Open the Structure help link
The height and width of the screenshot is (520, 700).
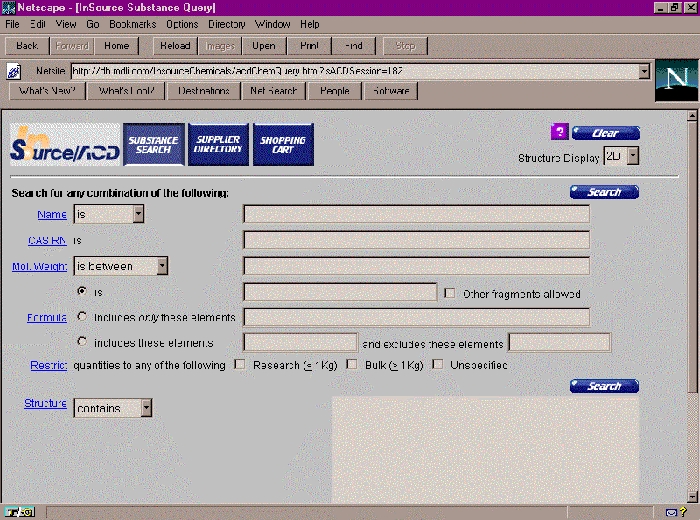tap(46, 403)
